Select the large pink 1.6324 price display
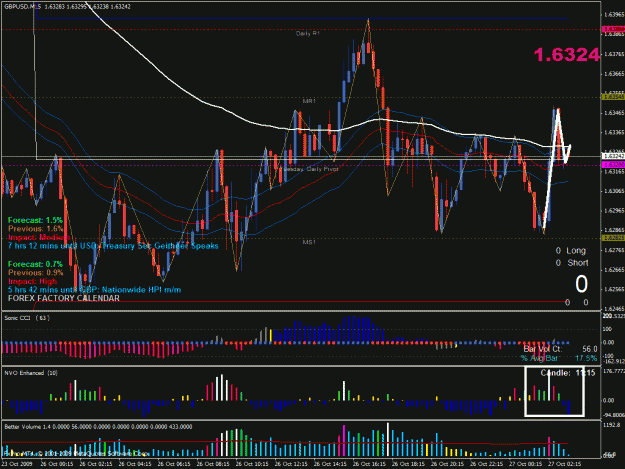 click(x=566, y=55)
